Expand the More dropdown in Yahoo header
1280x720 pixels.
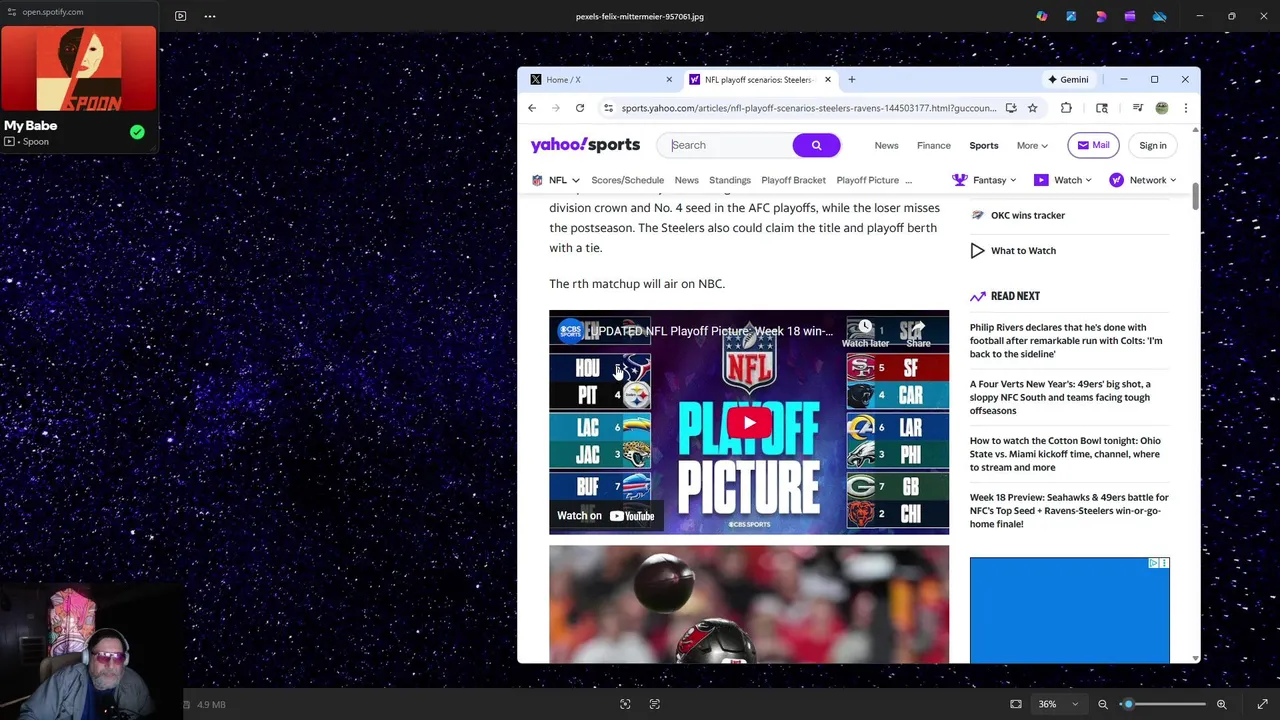click(x=1032, y=146)
